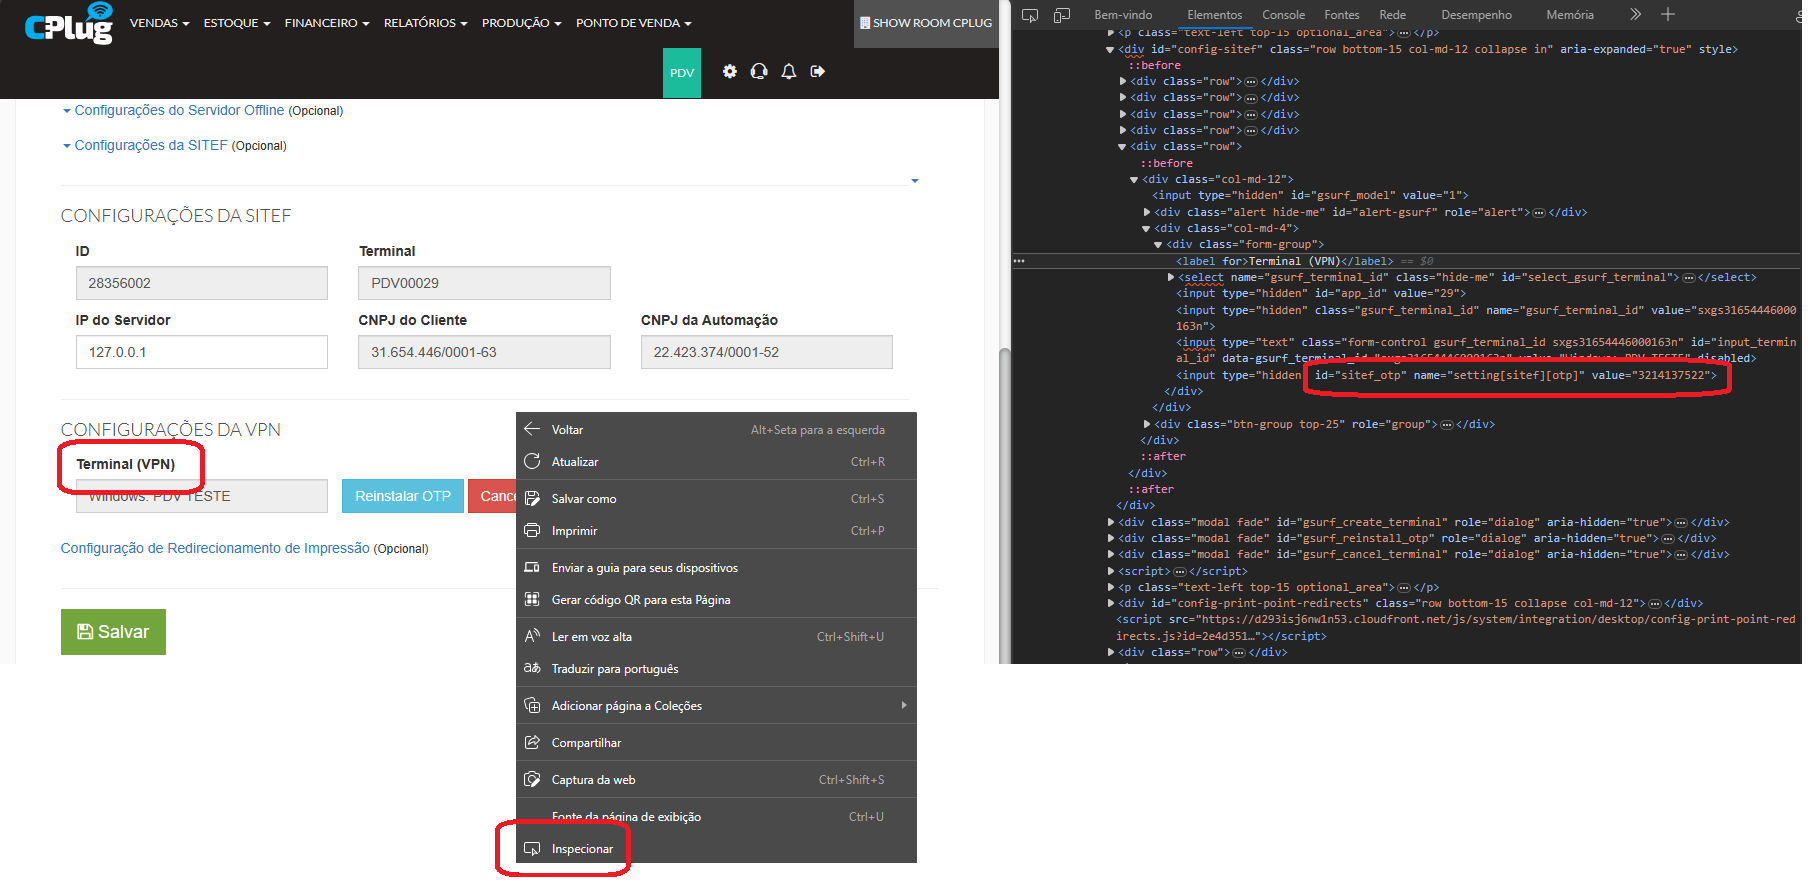Click the CNPJ da Automação field
The width and height of the screenshot is (1812, 896).
(767, 352)
